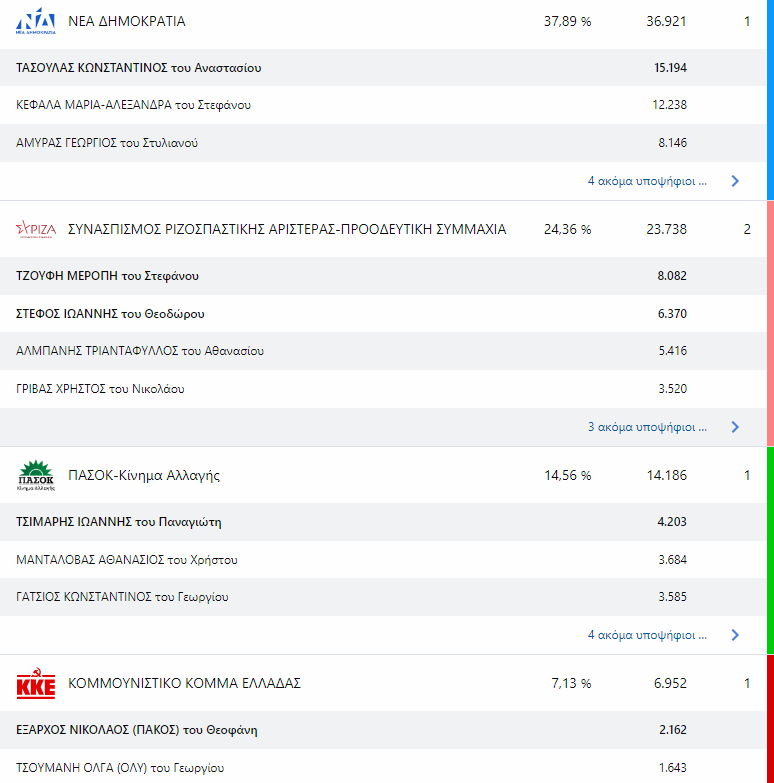Click the 3.520 votes for ΓΡΙΒΑΣ
Image resolution: width=774 pixels, height=783 pixels.
[673, 389]
